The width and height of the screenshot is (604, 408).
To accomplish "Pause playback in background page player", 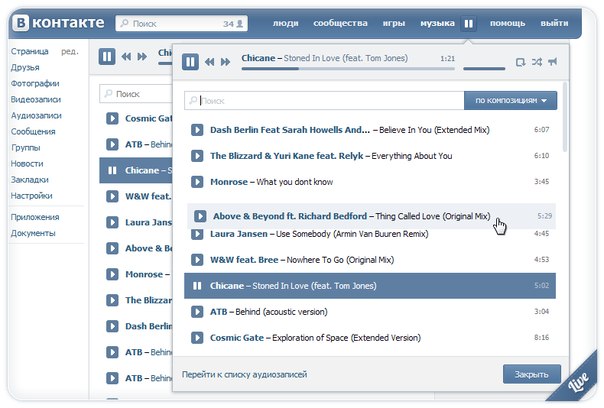I will 107,57.
